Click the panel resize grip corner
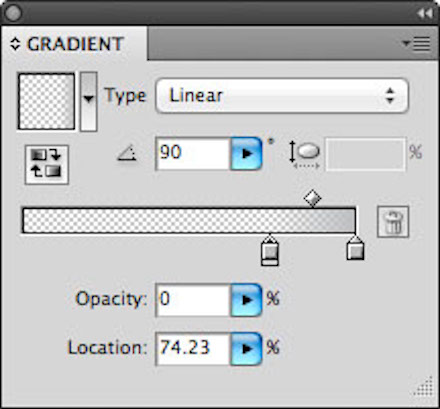Image resolution: width=440 pixels, height=409 pixels. click(424, 387)
